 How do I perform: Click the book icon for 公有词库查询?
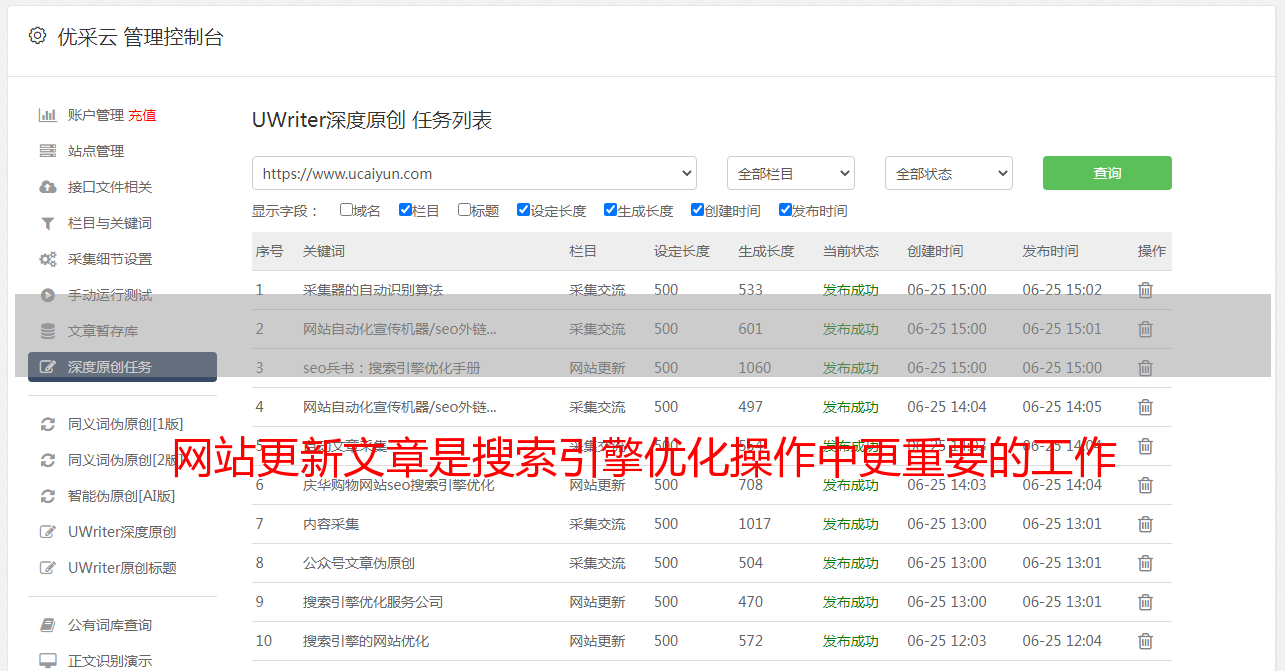click(x=47, y=625)
